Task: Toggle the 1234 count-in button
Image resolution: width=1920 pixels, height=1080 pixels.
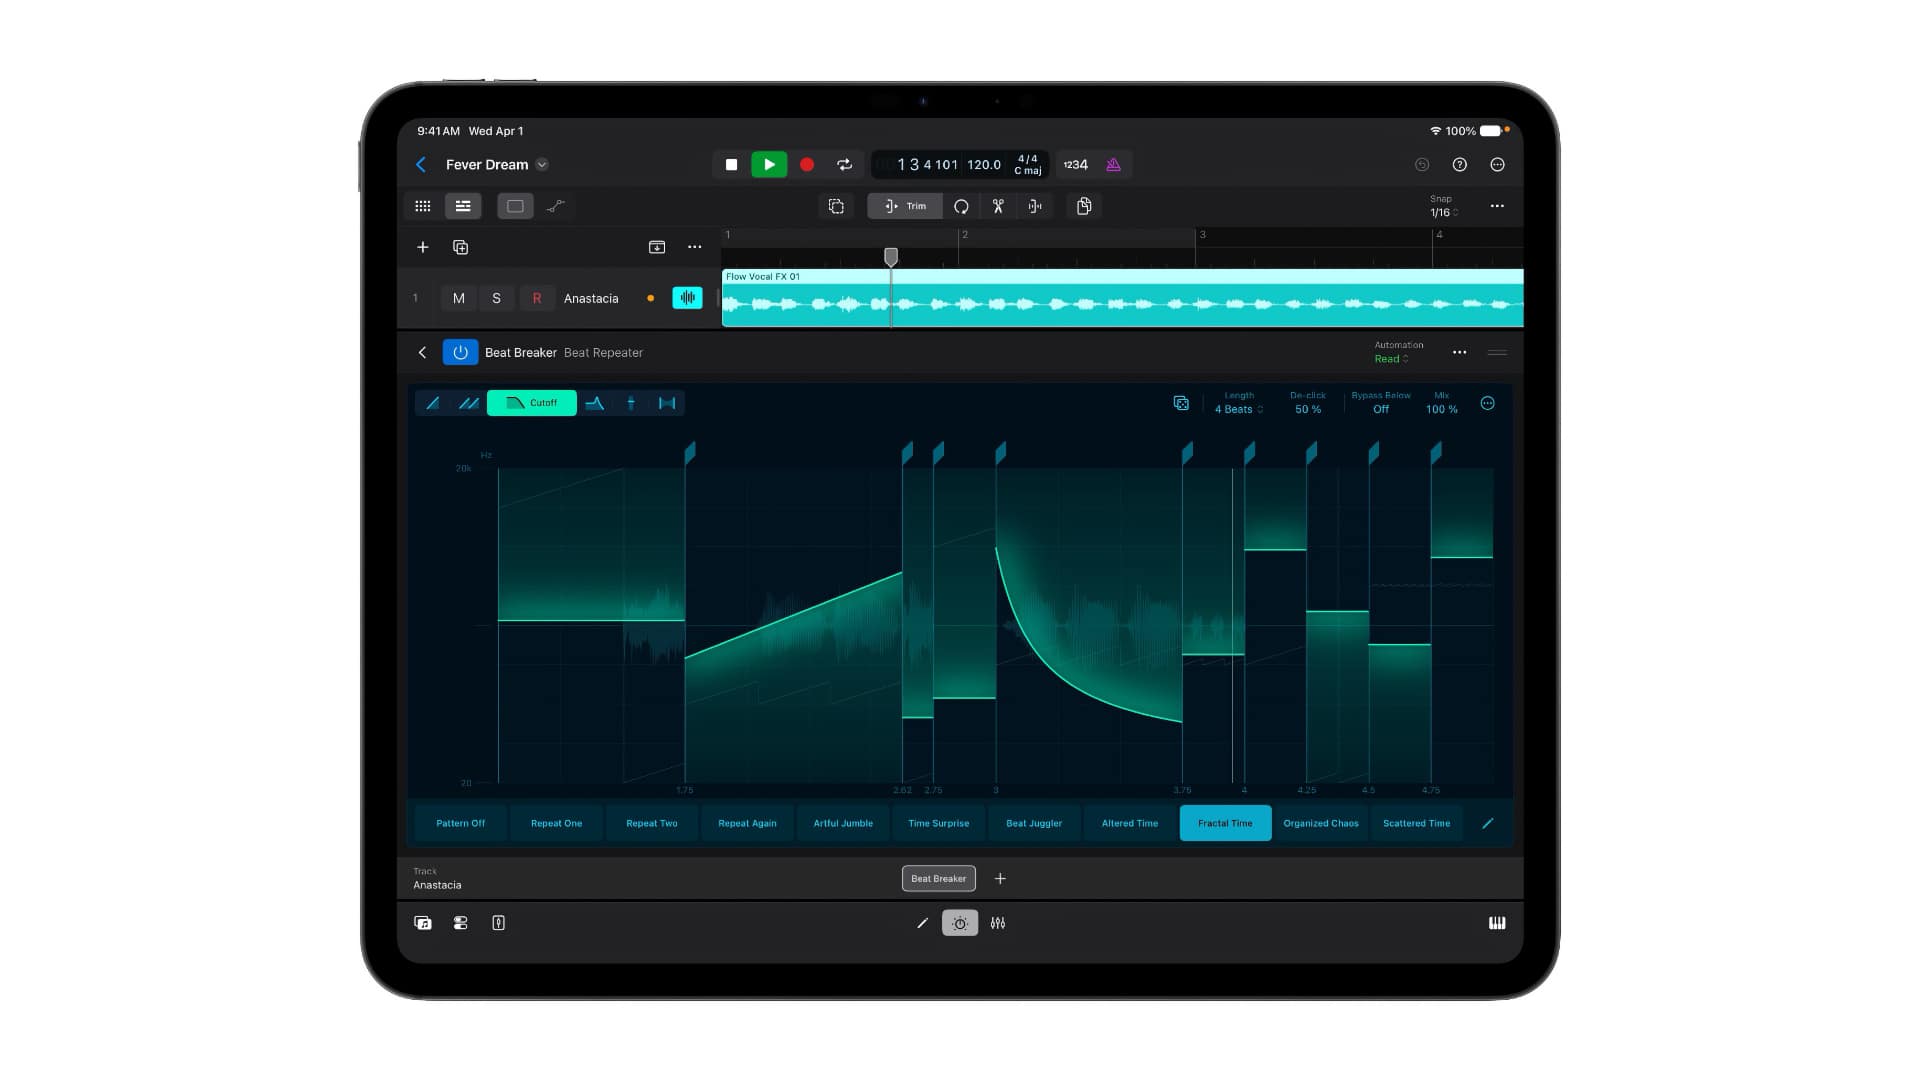Action: [x=1076, y=165]
